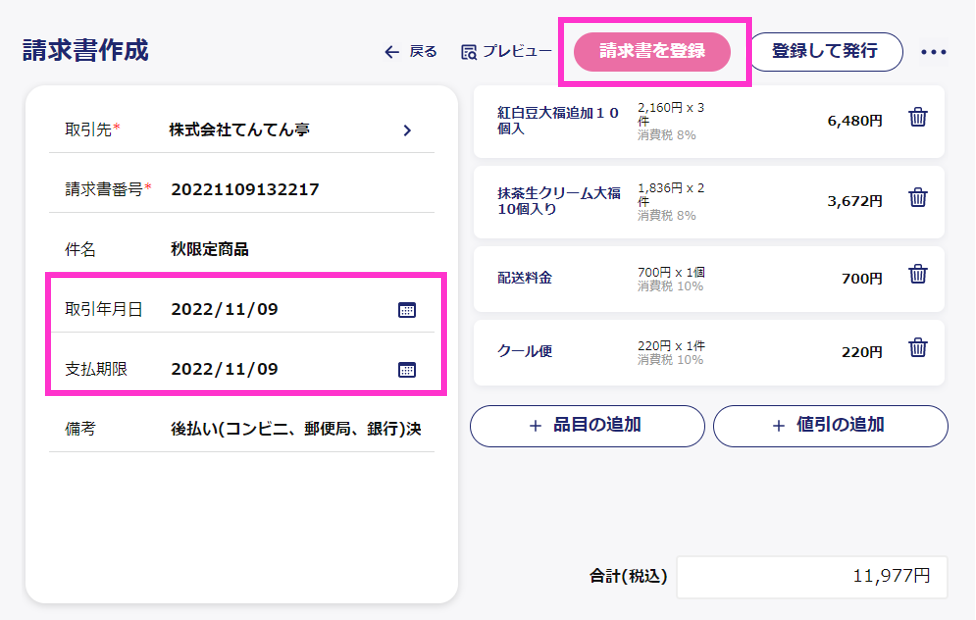Click 請求書を登録 button
976x620 pixels.
pyautogui.click(x=652, y=52)
